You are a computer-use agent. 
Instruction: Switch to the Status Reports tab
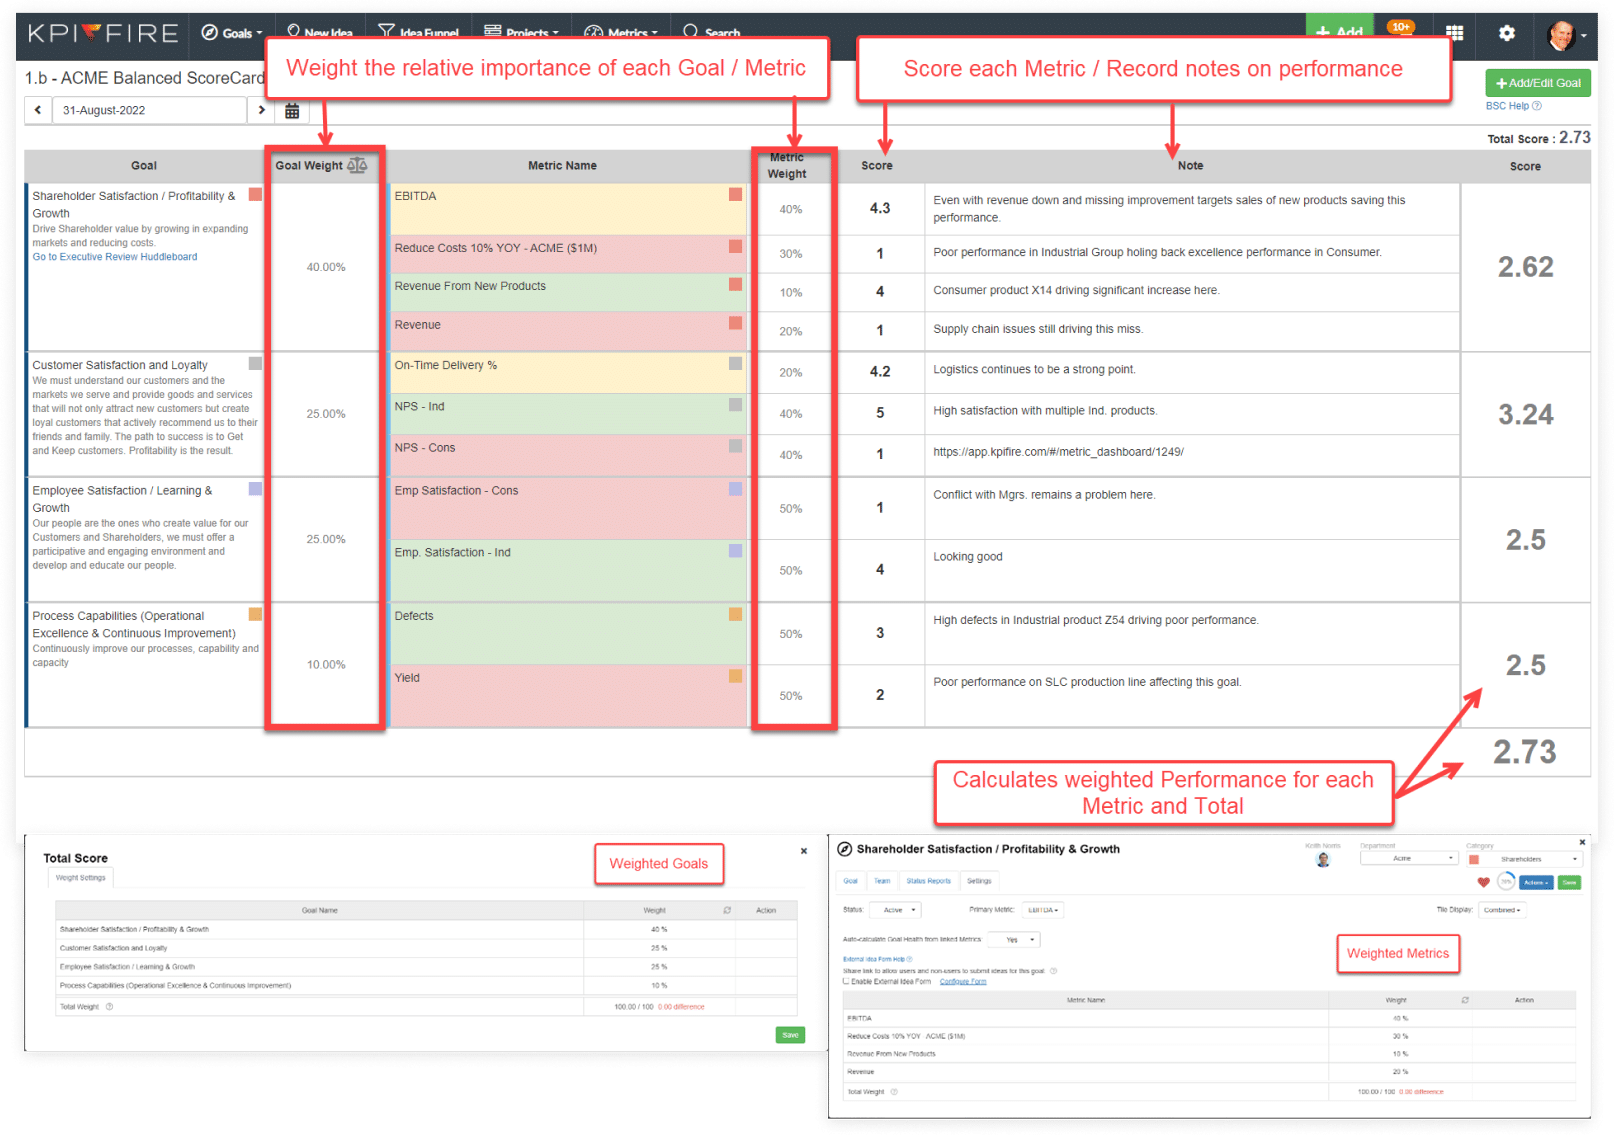pos(928,881)
